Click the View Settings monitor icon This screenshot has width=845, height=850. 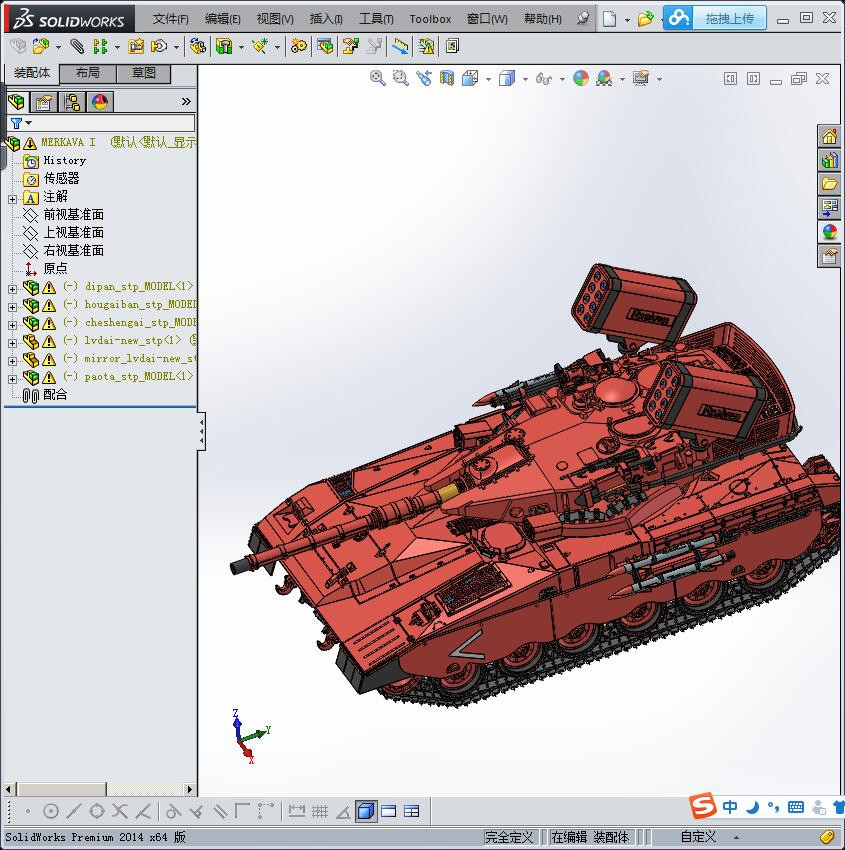click(x=641, y=79)
